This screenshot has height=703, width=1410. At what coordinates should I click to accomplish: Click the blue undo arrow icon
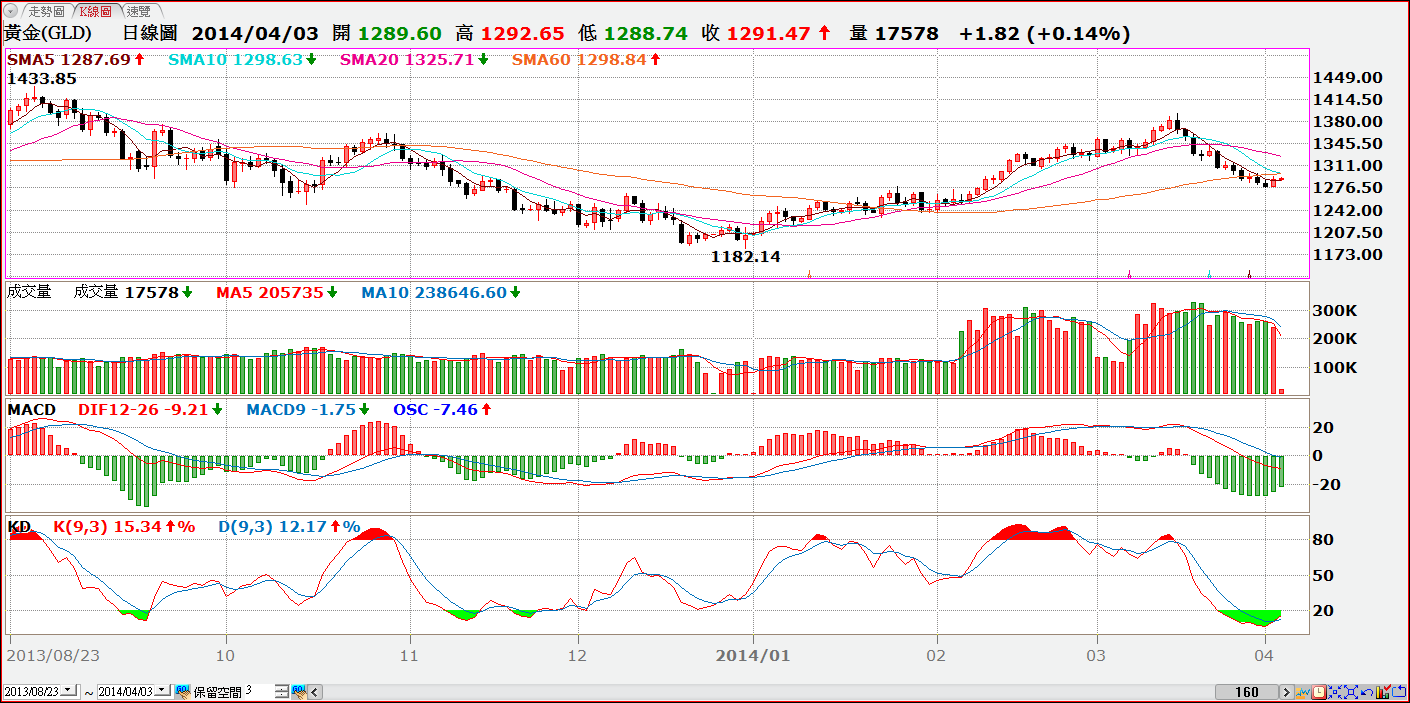coord(1367,692)
